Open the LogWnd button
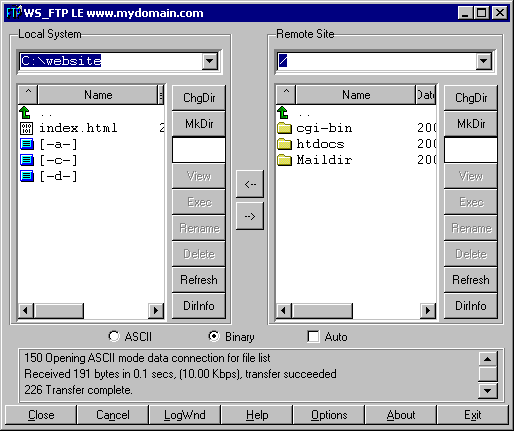514x431 pixels. (x=185, y=415)
